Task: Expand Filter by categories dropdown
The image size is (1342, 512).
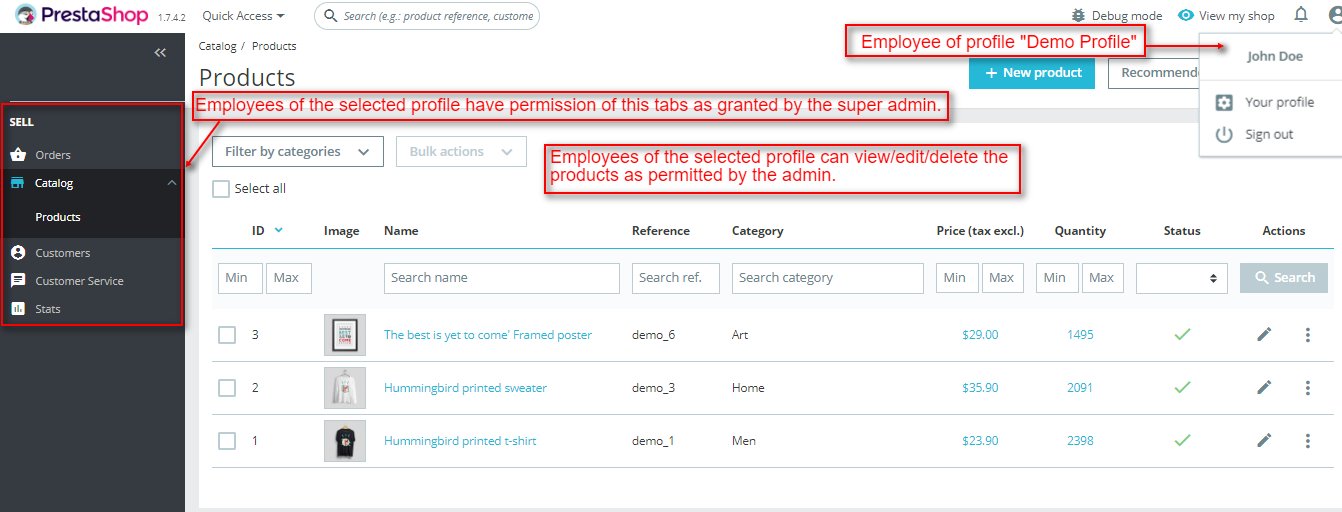Action: (298, 152)
